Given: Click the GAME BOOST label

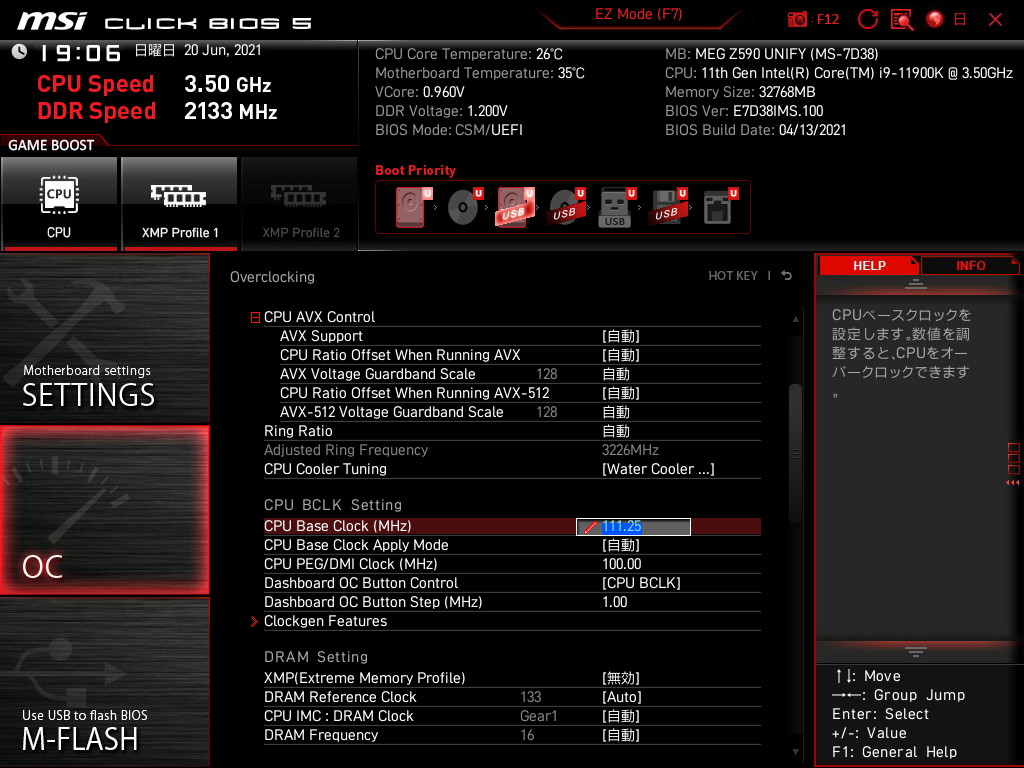Looking at the screenshot, I should tap(51, 145).
